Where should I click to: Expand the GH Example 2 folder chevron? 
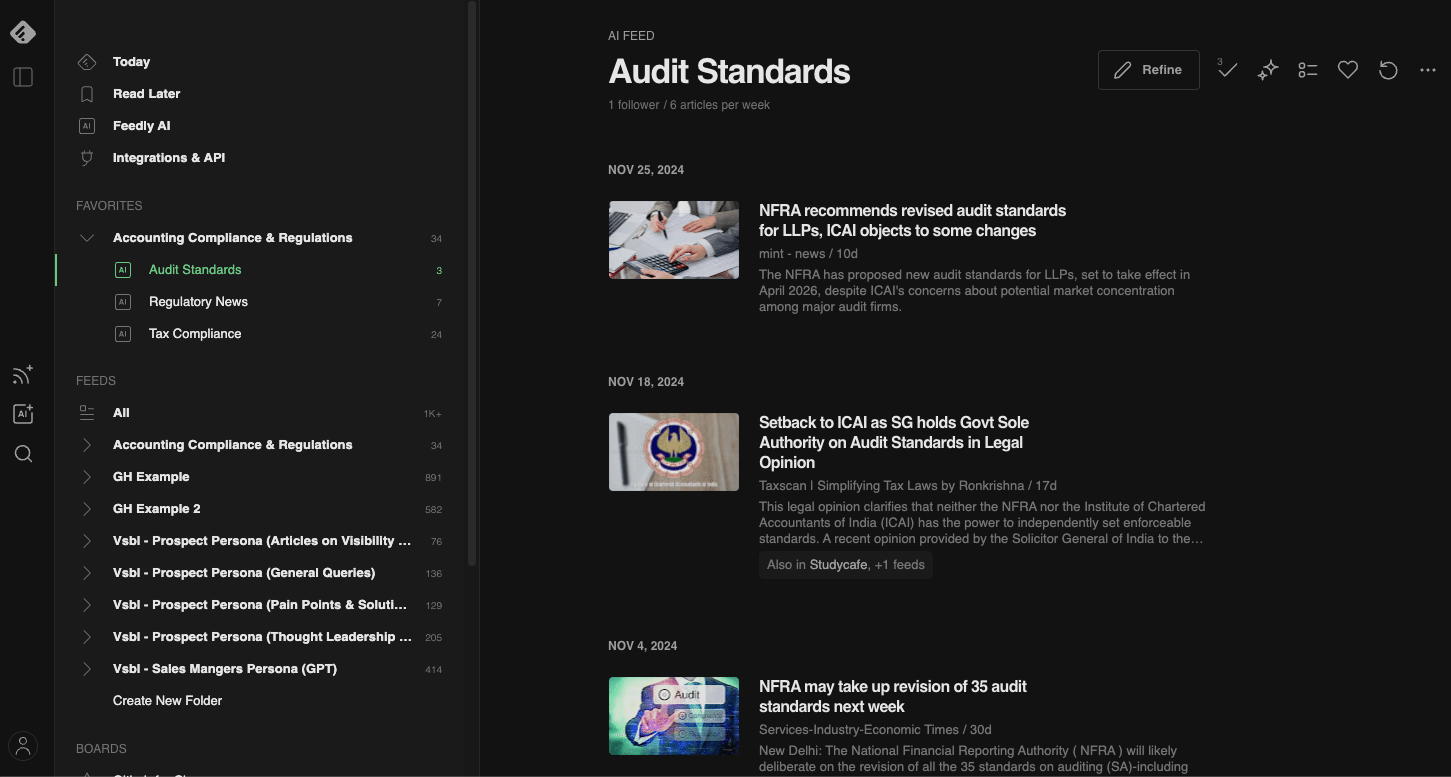coord(87,509)
